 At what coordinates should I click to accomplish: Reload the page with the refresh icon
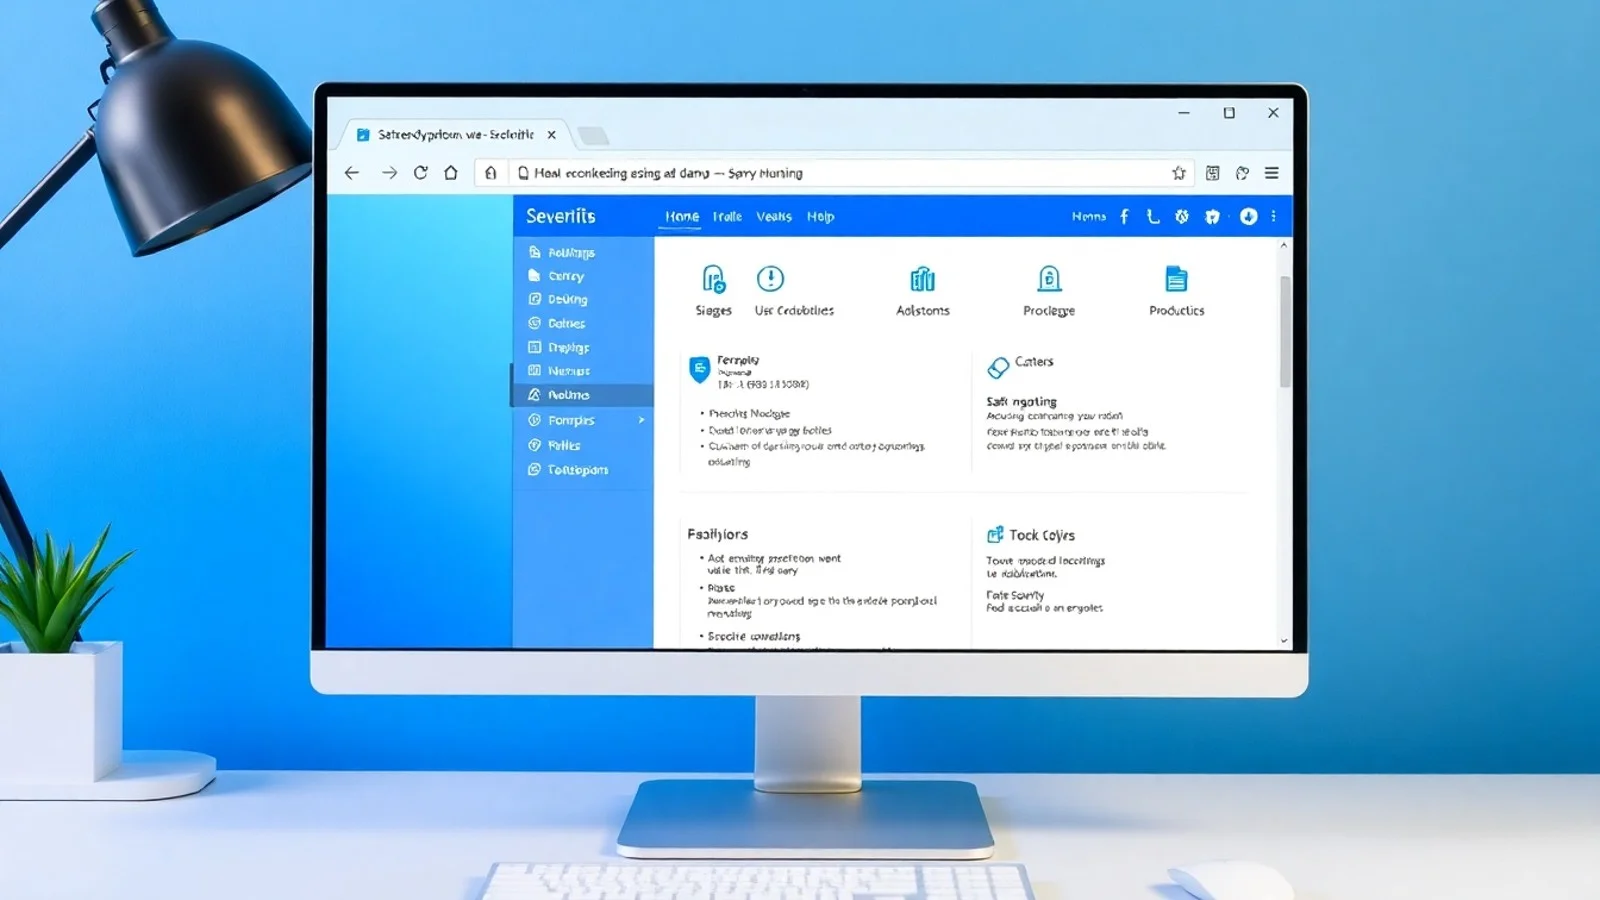coord(421,172)
